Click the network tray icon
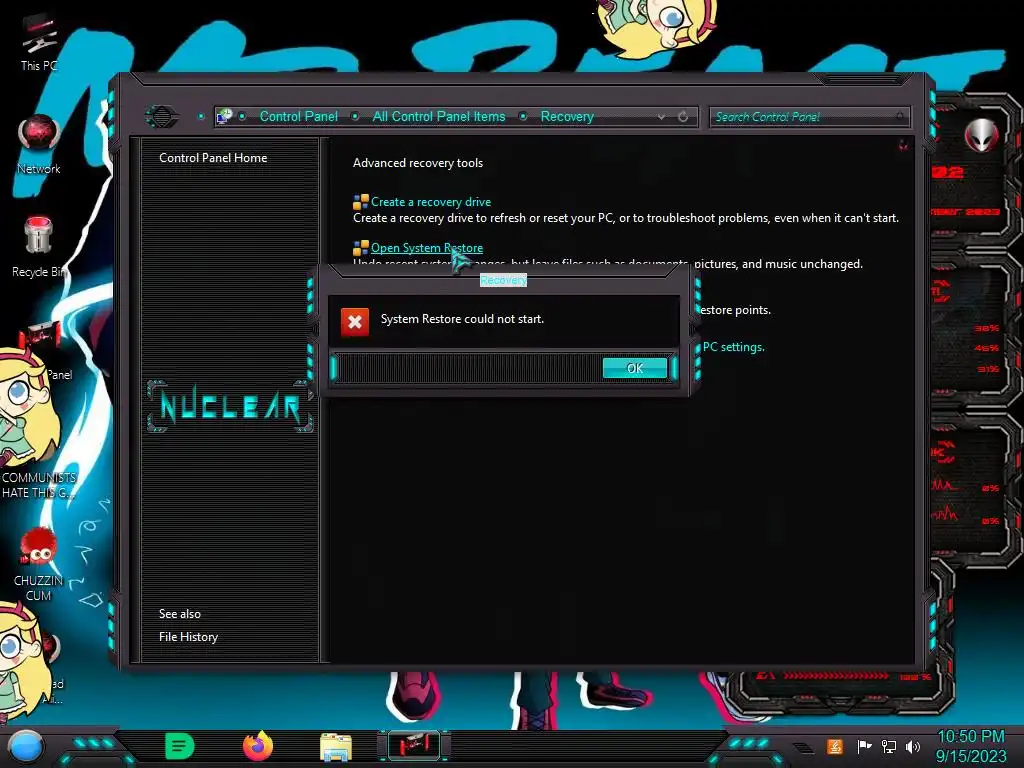This screenshot has width=1024, height=768. coord(888,746)
